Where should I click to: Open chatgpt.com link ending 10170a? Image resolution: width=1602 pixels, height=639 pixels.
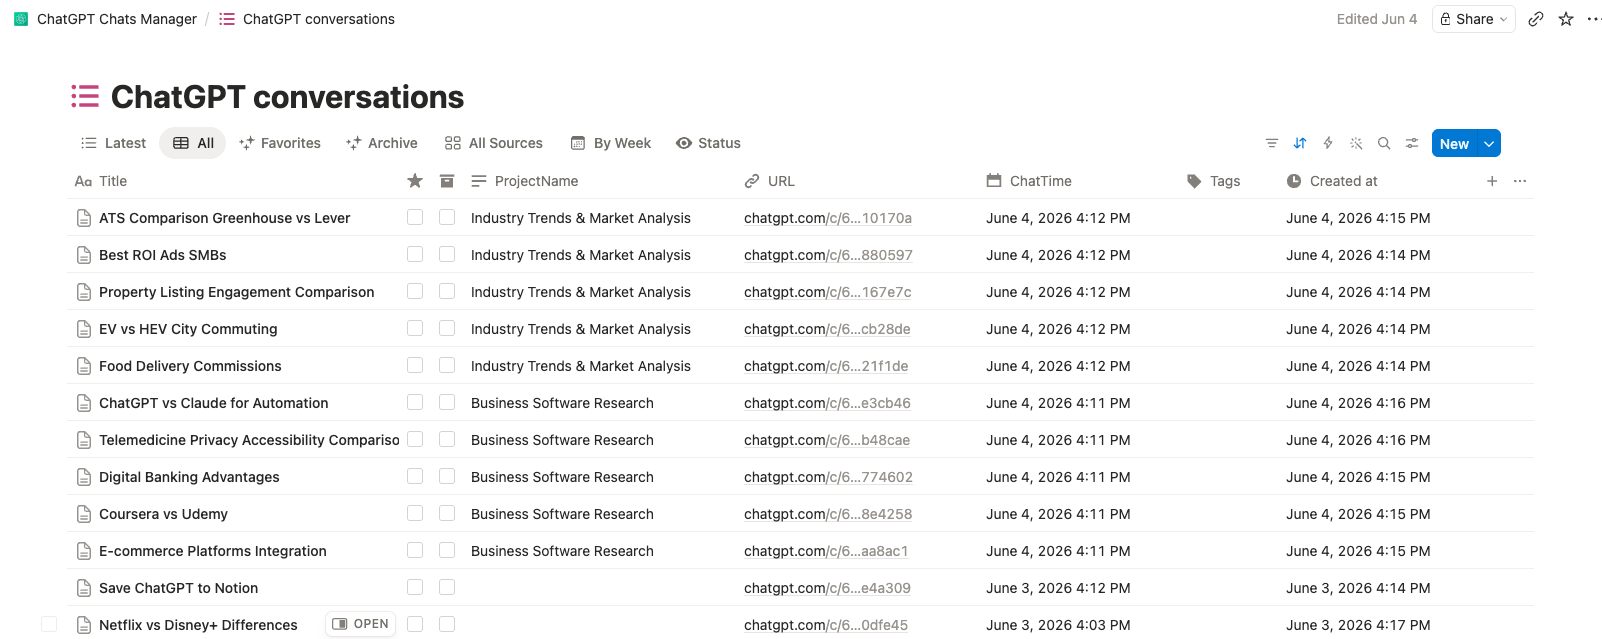(x=828, y=218)
